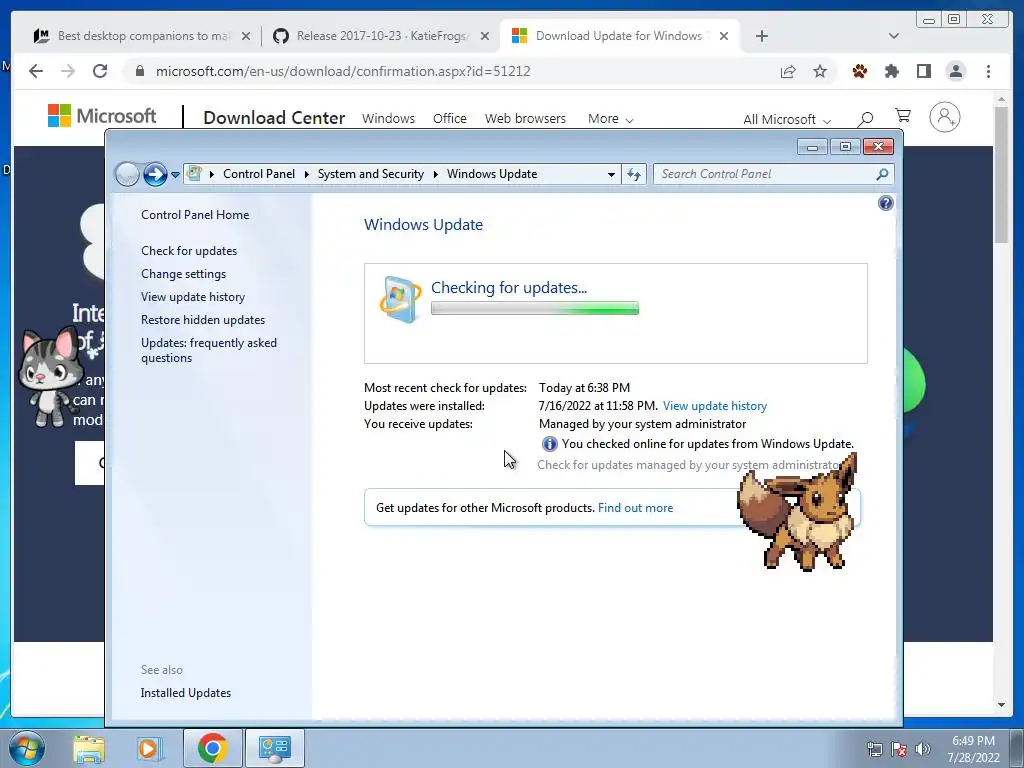Viewport: 1024px width, 768px height.
Task: Click View update history in the sidebar
Action: point(193,296)
